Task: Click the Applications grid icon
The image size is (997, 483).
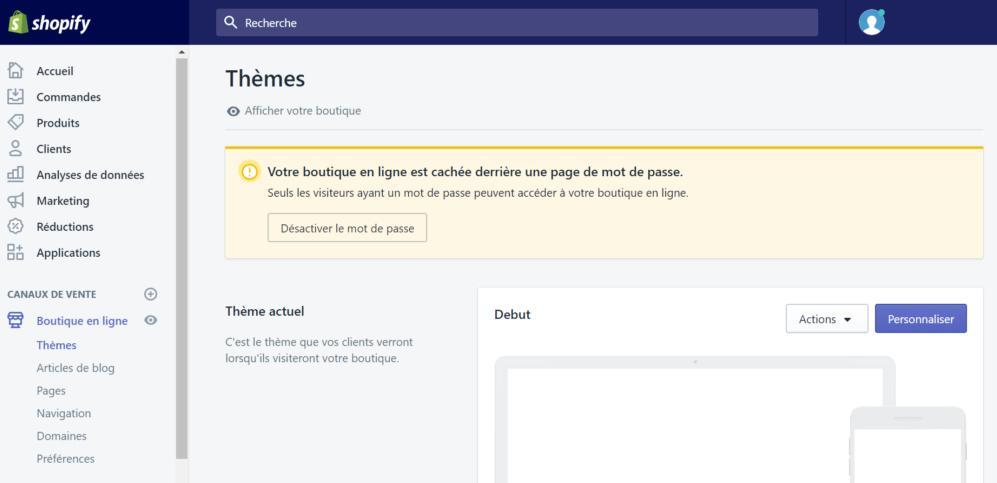Action: pyautogui.click(x=15, y=253)
